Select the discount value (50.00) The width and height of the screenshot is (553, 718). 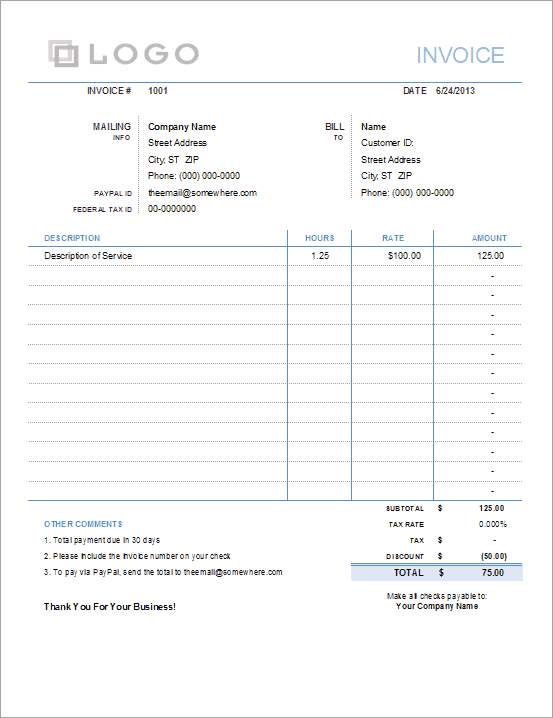tap(493, 556)
